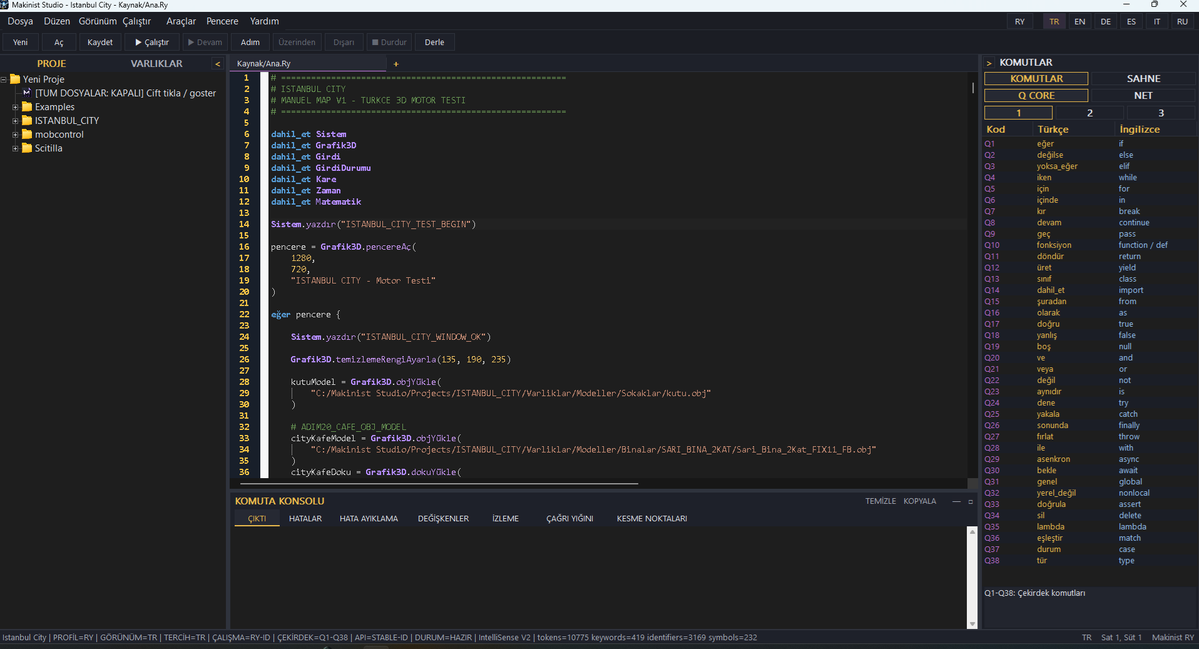The image size is (1199, 649).
Task: Switch to the HATALAR console tab
Action: [x=305, y=518]
